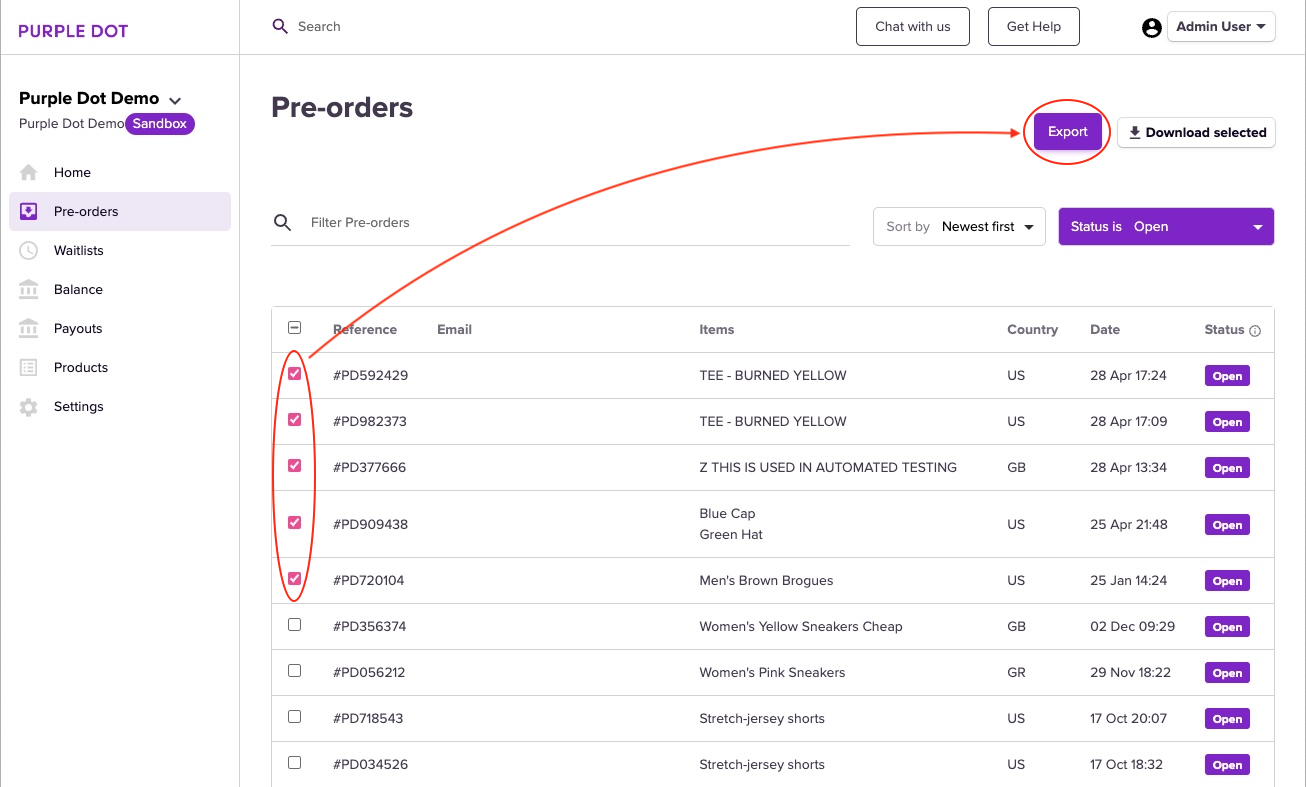This screenshot has height=787, width=1306.
Task: Expand the Admin User account menu
Action: point(1220,27)
